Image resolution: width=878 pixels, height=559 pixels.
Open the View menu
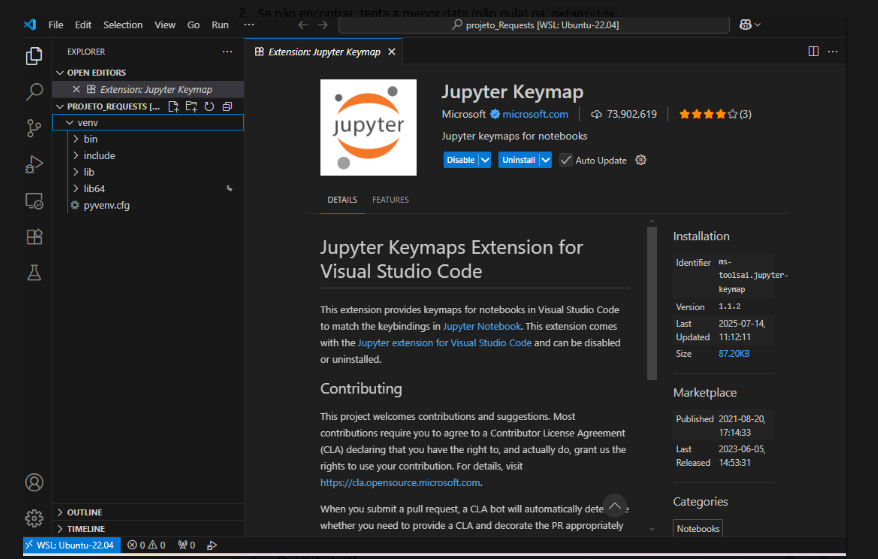[165, 25]
